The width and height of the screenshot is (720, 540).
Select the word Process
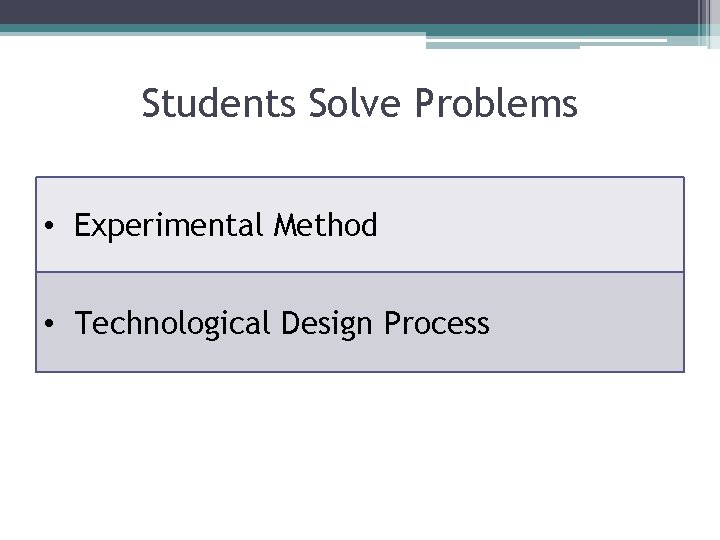437,323
